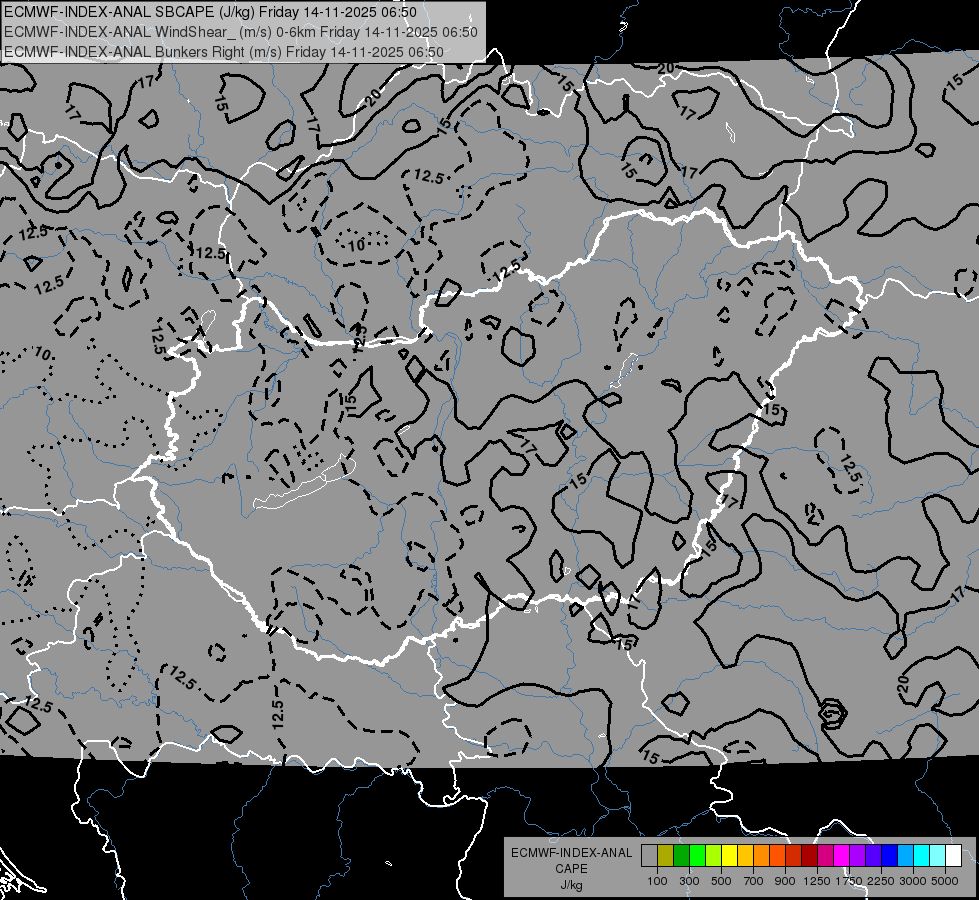Click the SBCAPE (J/kg) title line
Screen dimensions: 979x900
(x=210, y=12)
